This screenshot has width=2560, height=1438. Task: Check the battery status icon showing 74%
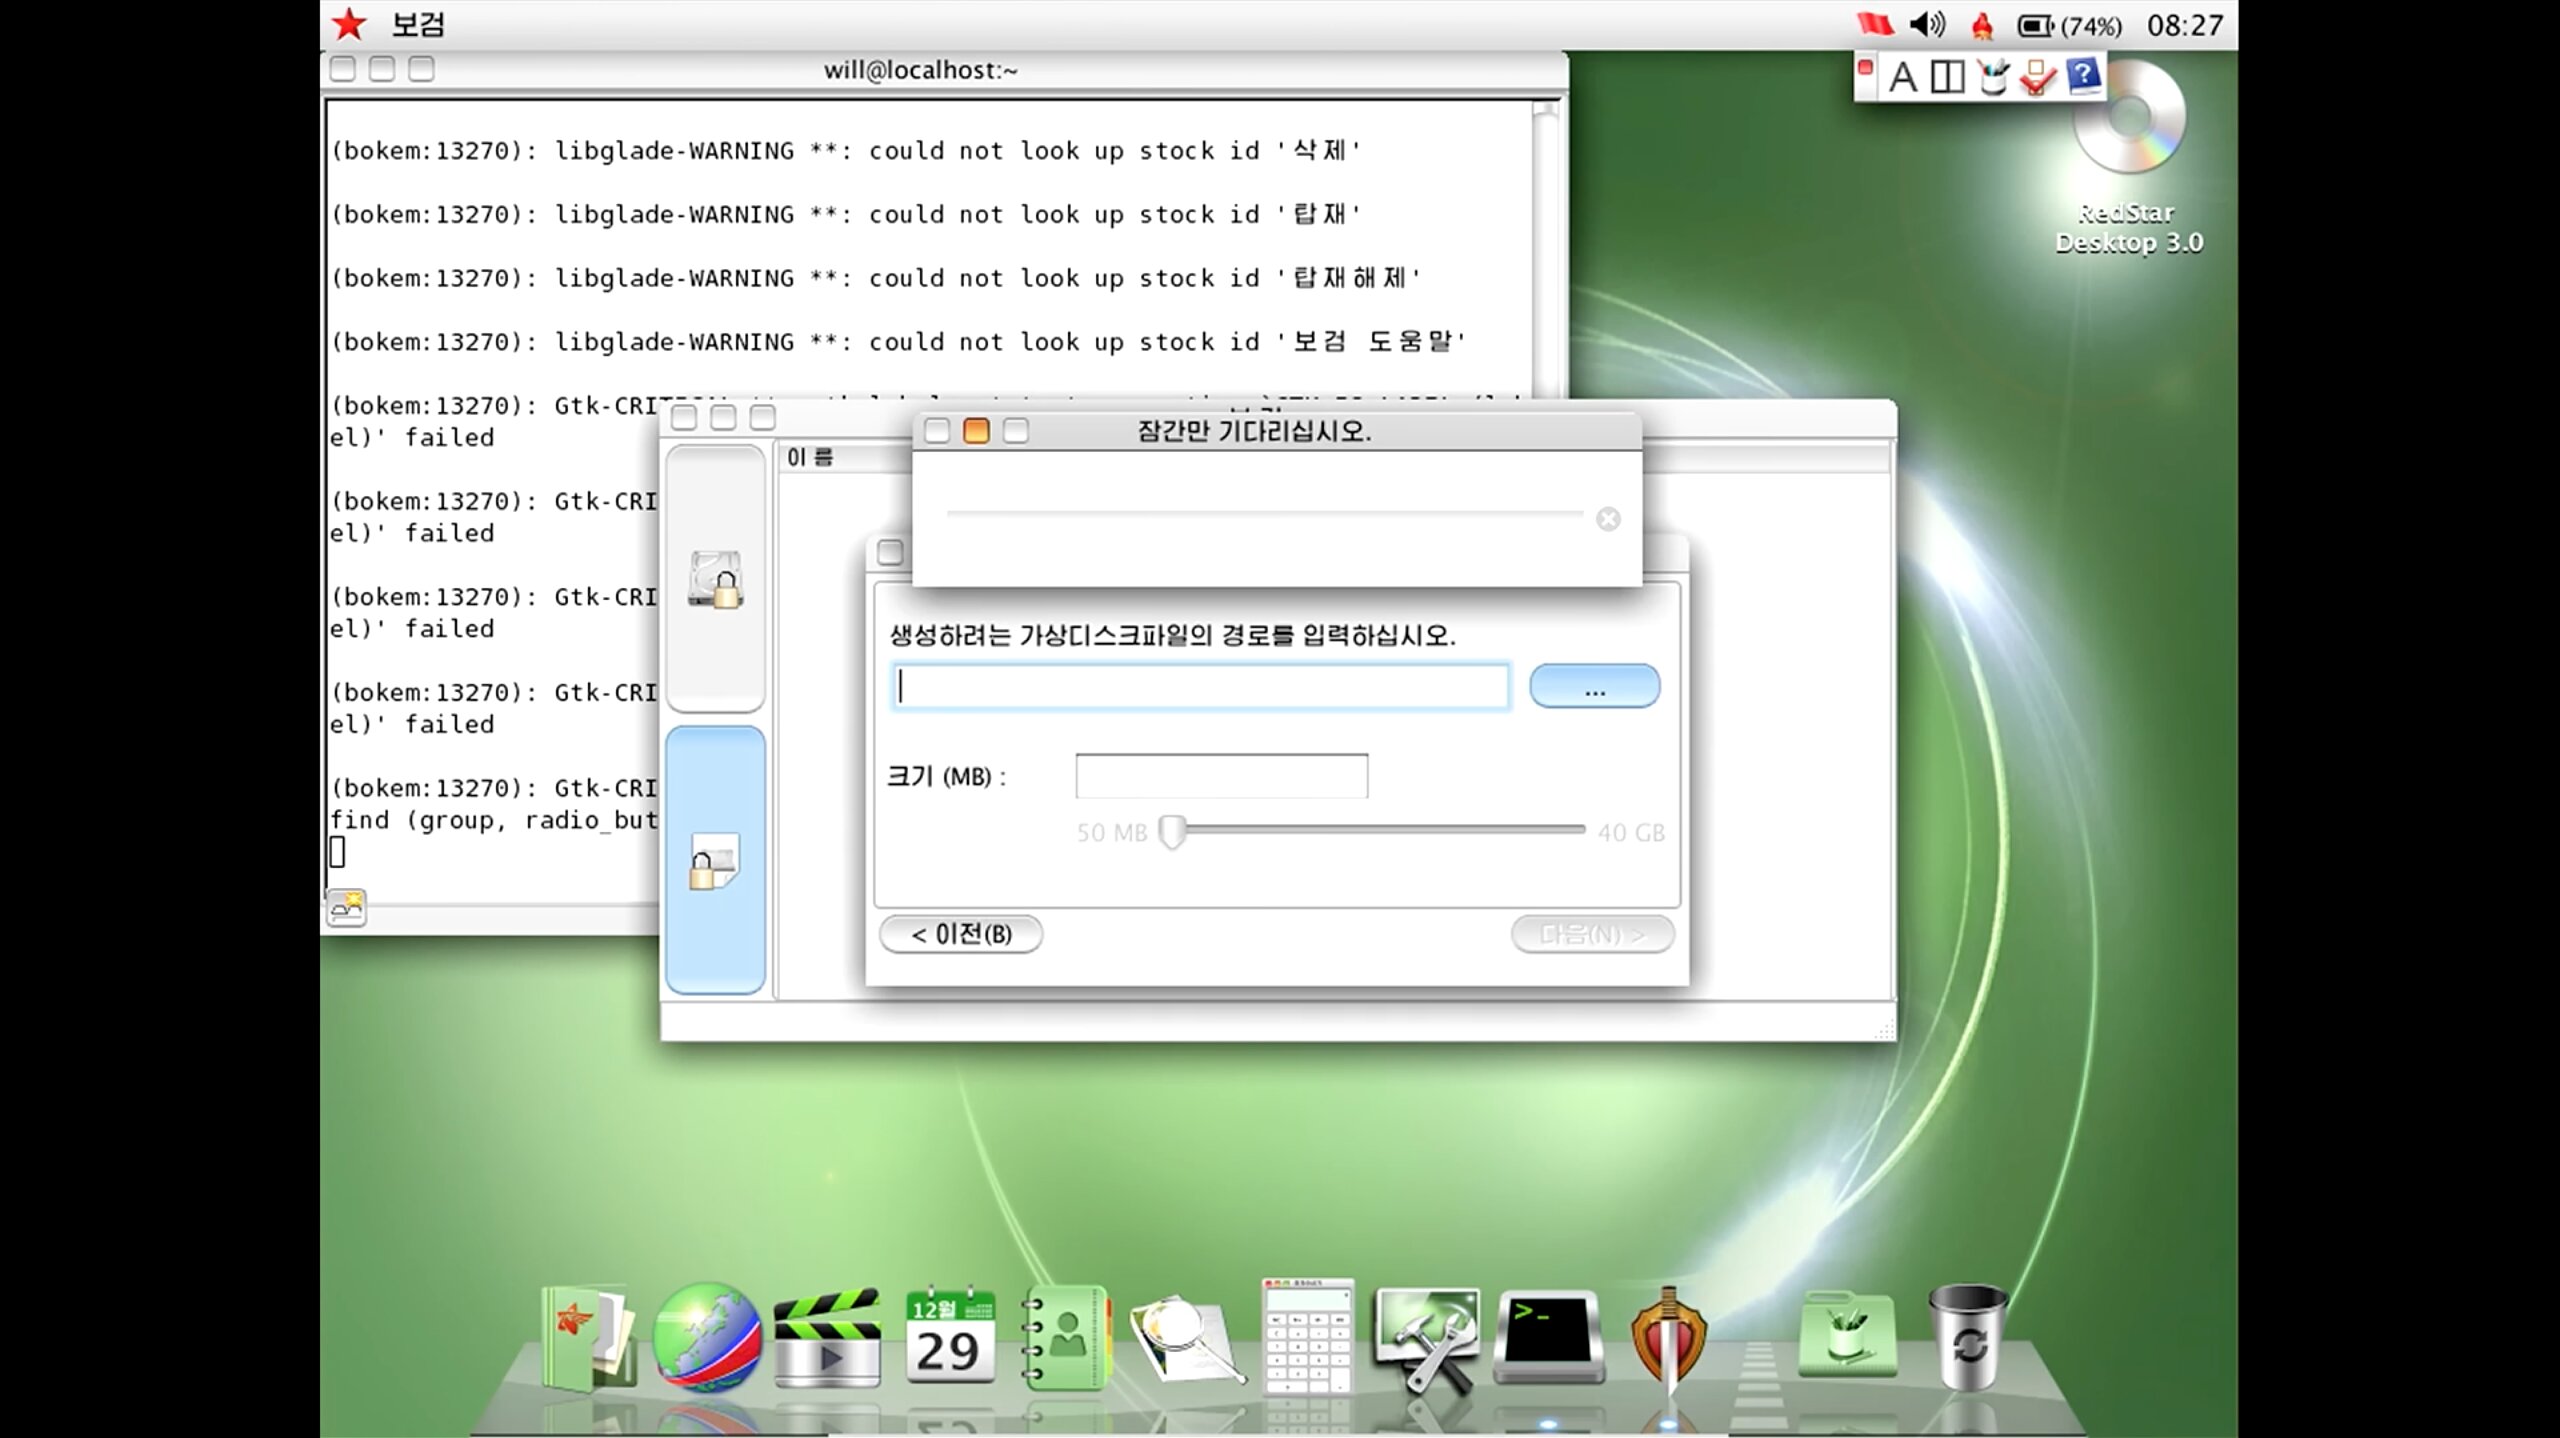[x=2069, y=25]
